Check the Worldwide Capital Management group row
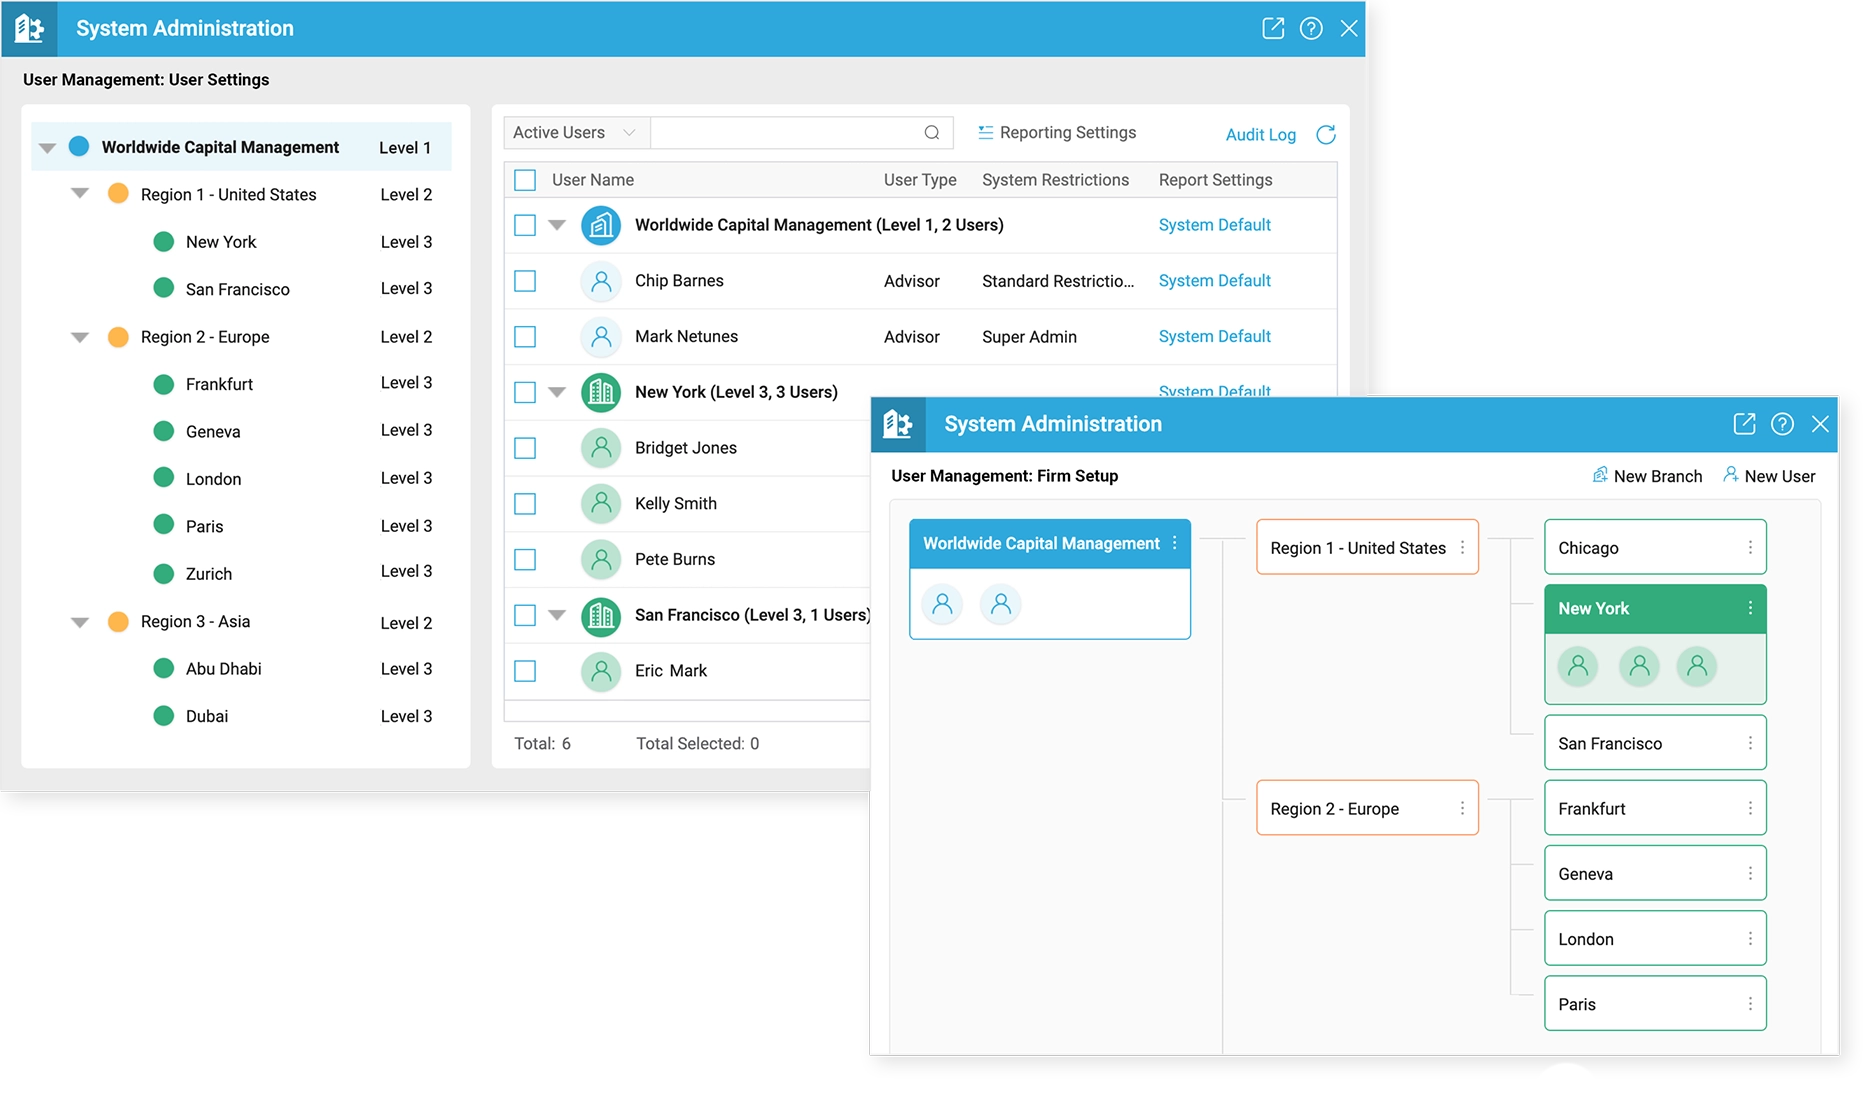The image size is (1867, 1099). (525, 225)
